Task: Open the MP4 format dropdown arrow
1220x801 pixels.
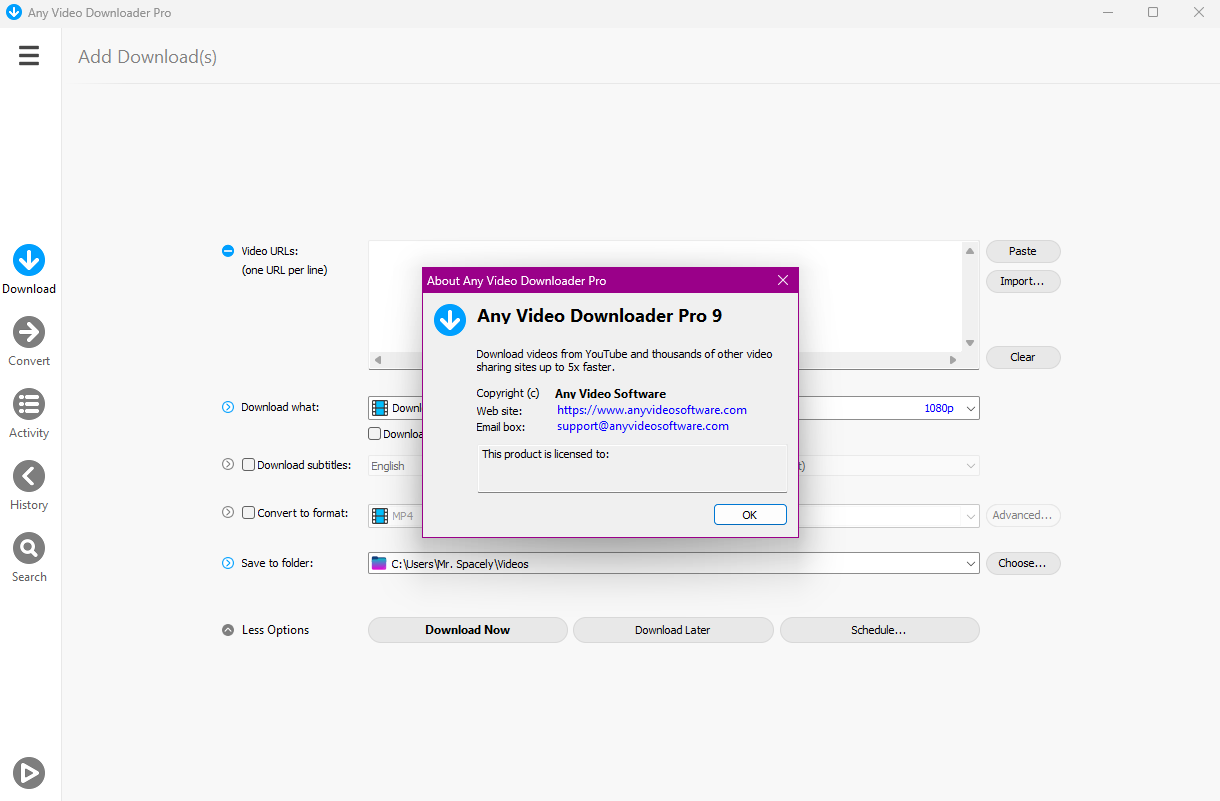Action: click(970, 516)
